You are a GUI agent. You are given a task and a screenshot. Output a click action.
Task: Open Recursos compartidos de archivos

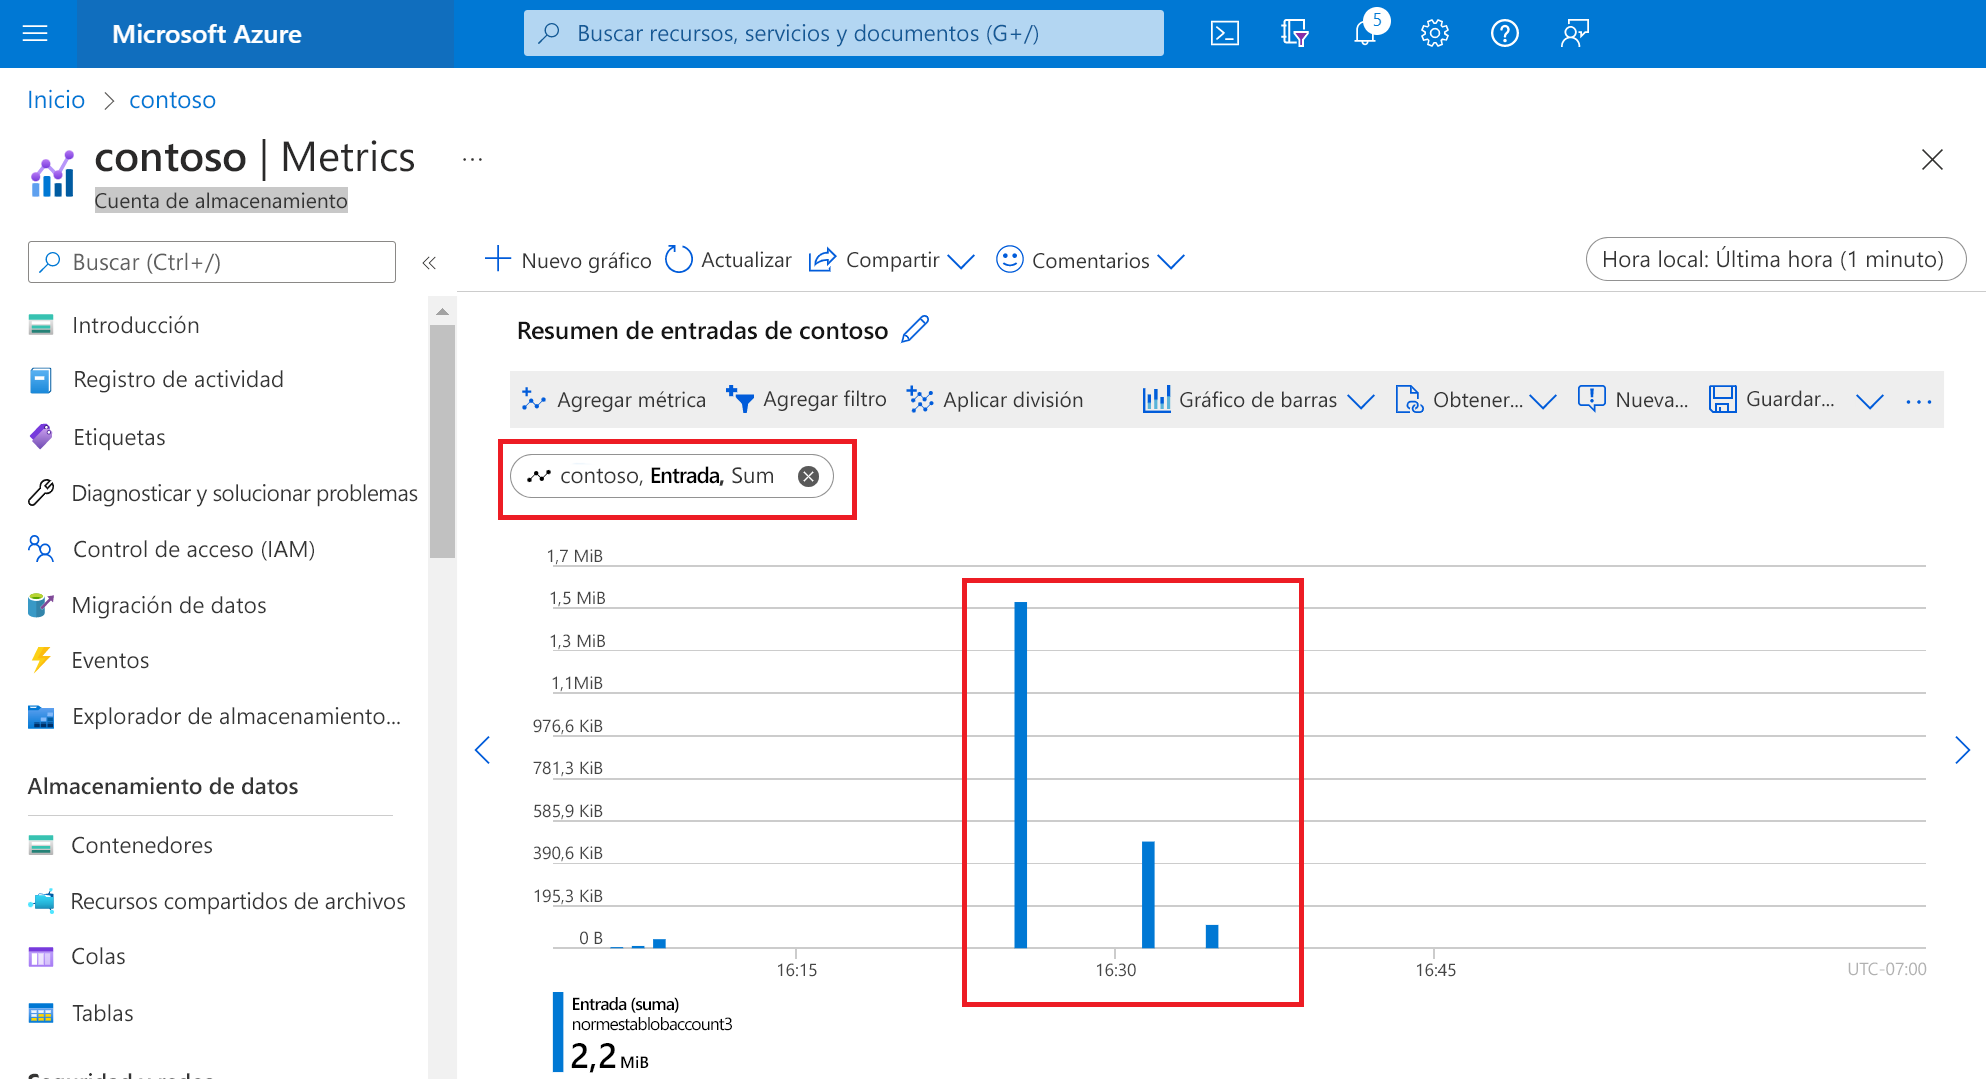238,901
